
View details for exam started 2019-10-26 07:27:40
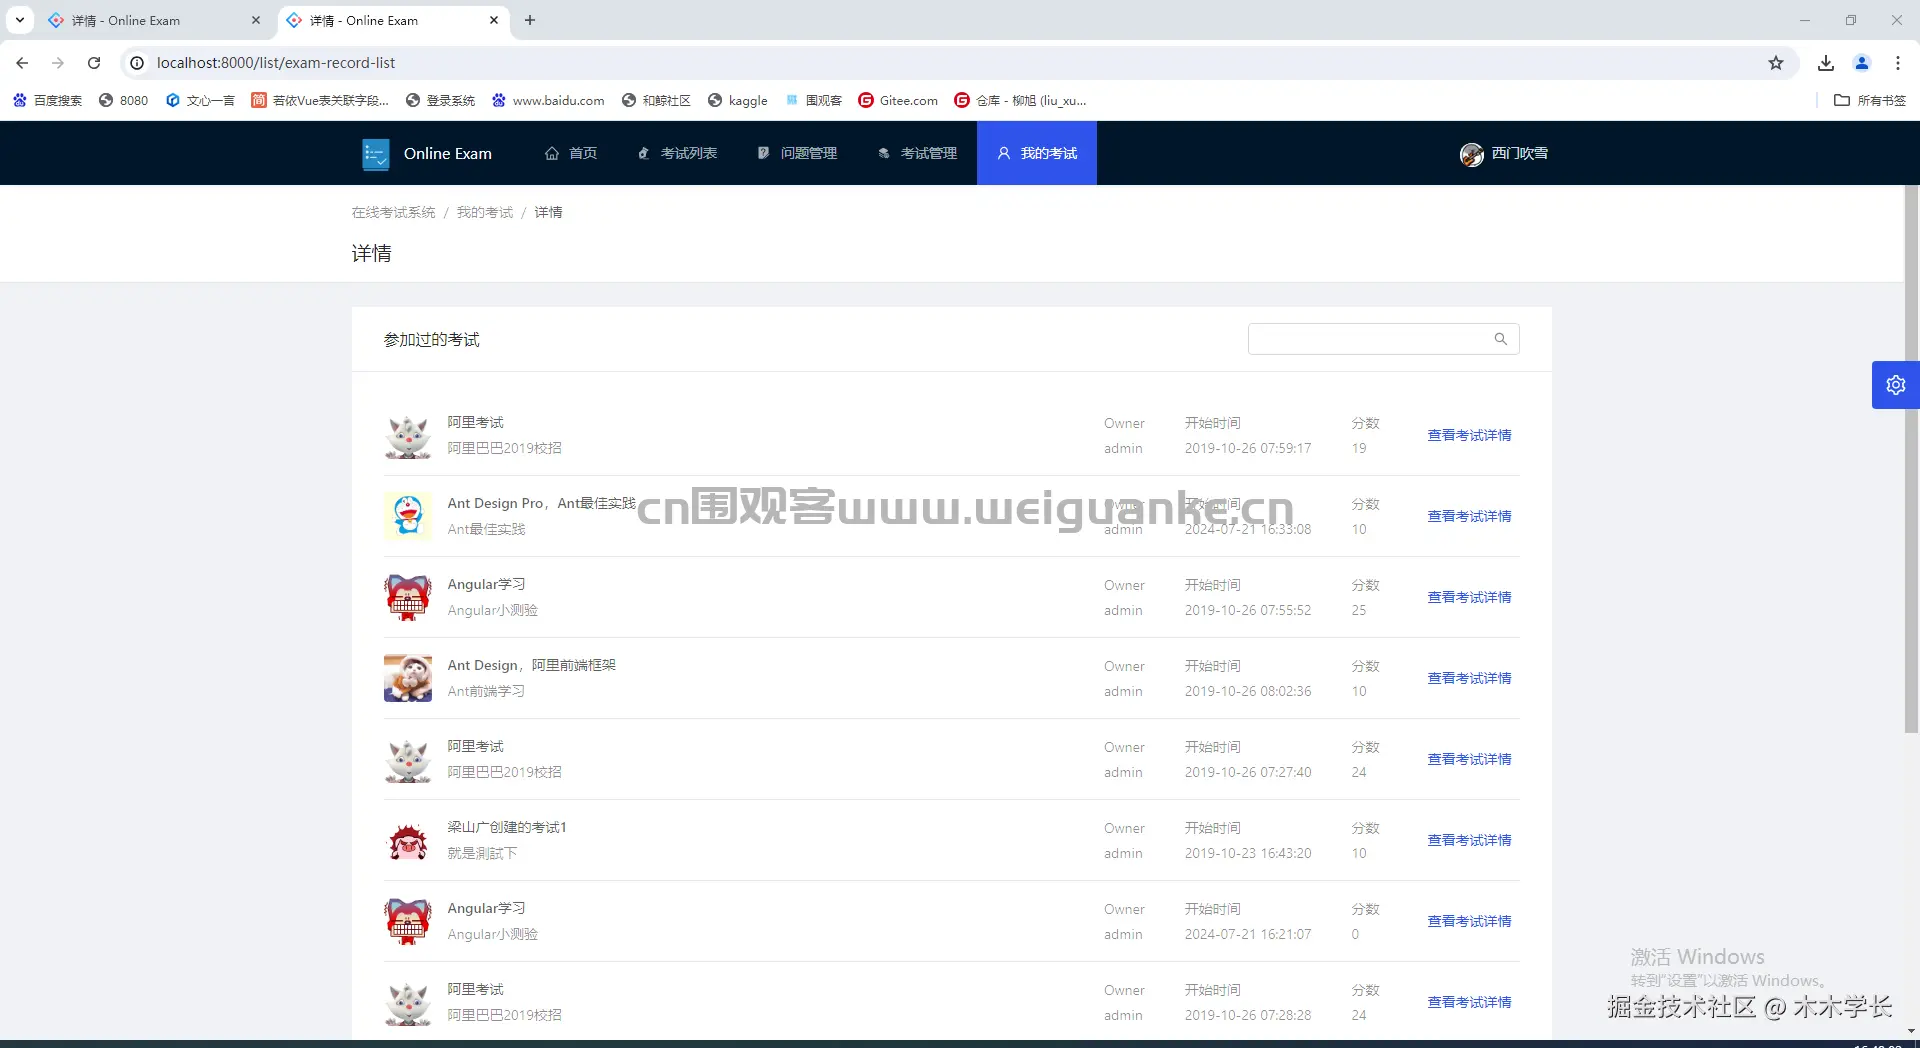[1469, 759]
